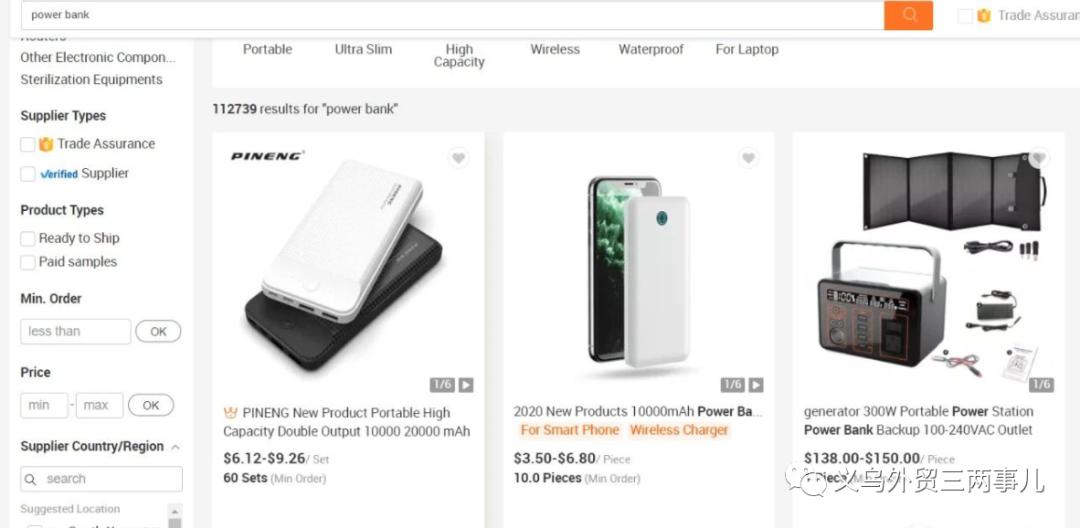Click heart icon on 10000mAh power bank
Viewport: 1080px width, 528px height.
[x=748, y=158]
